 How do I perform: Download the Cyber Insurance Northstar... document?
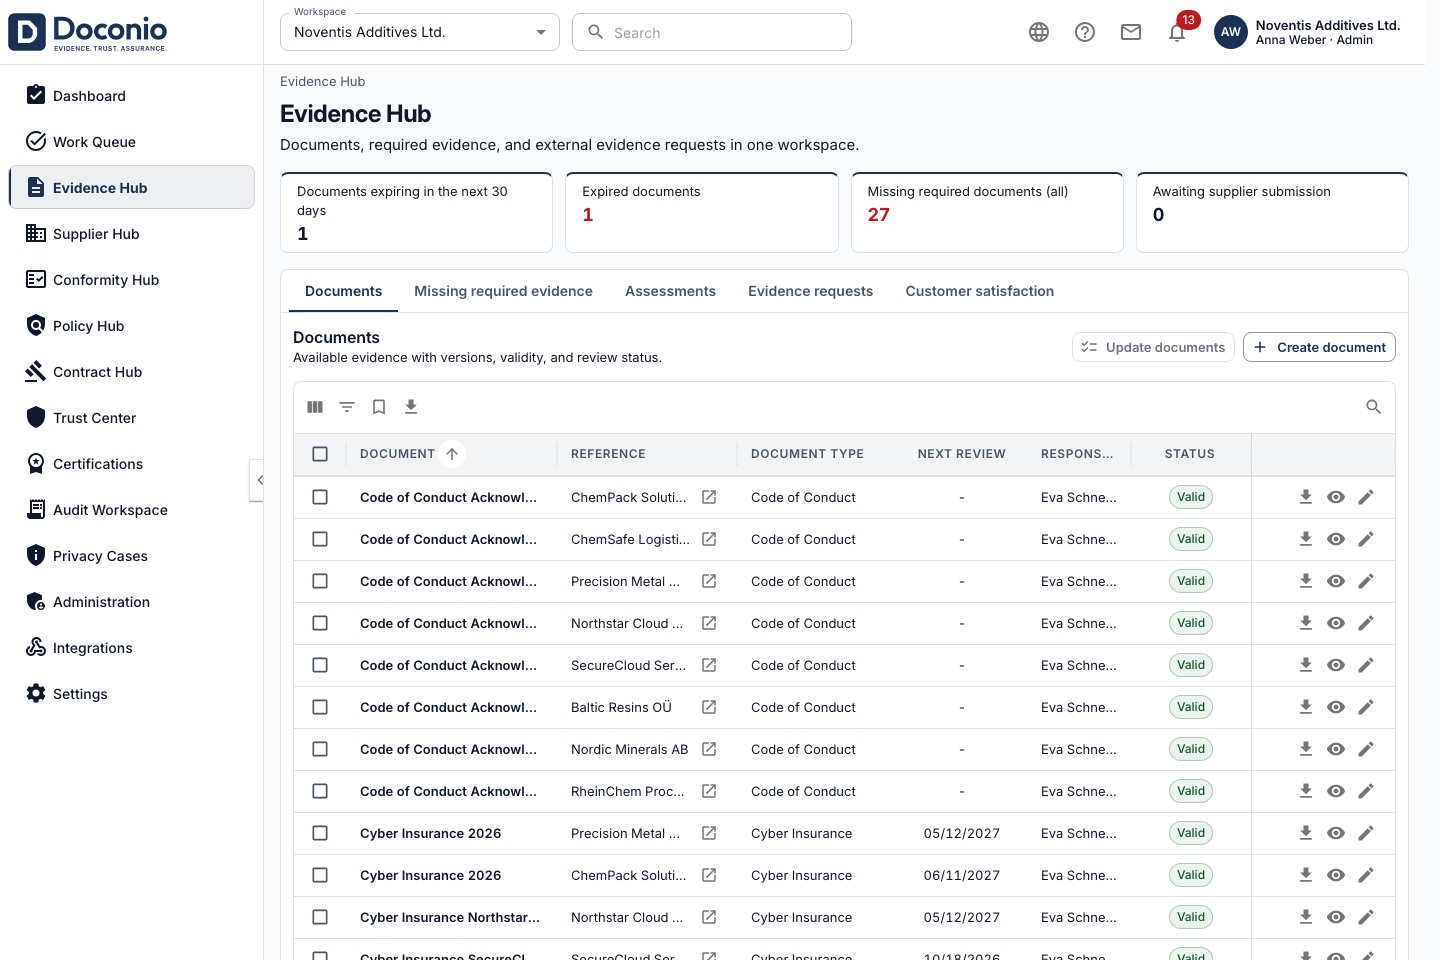[x=1306, y=917]
